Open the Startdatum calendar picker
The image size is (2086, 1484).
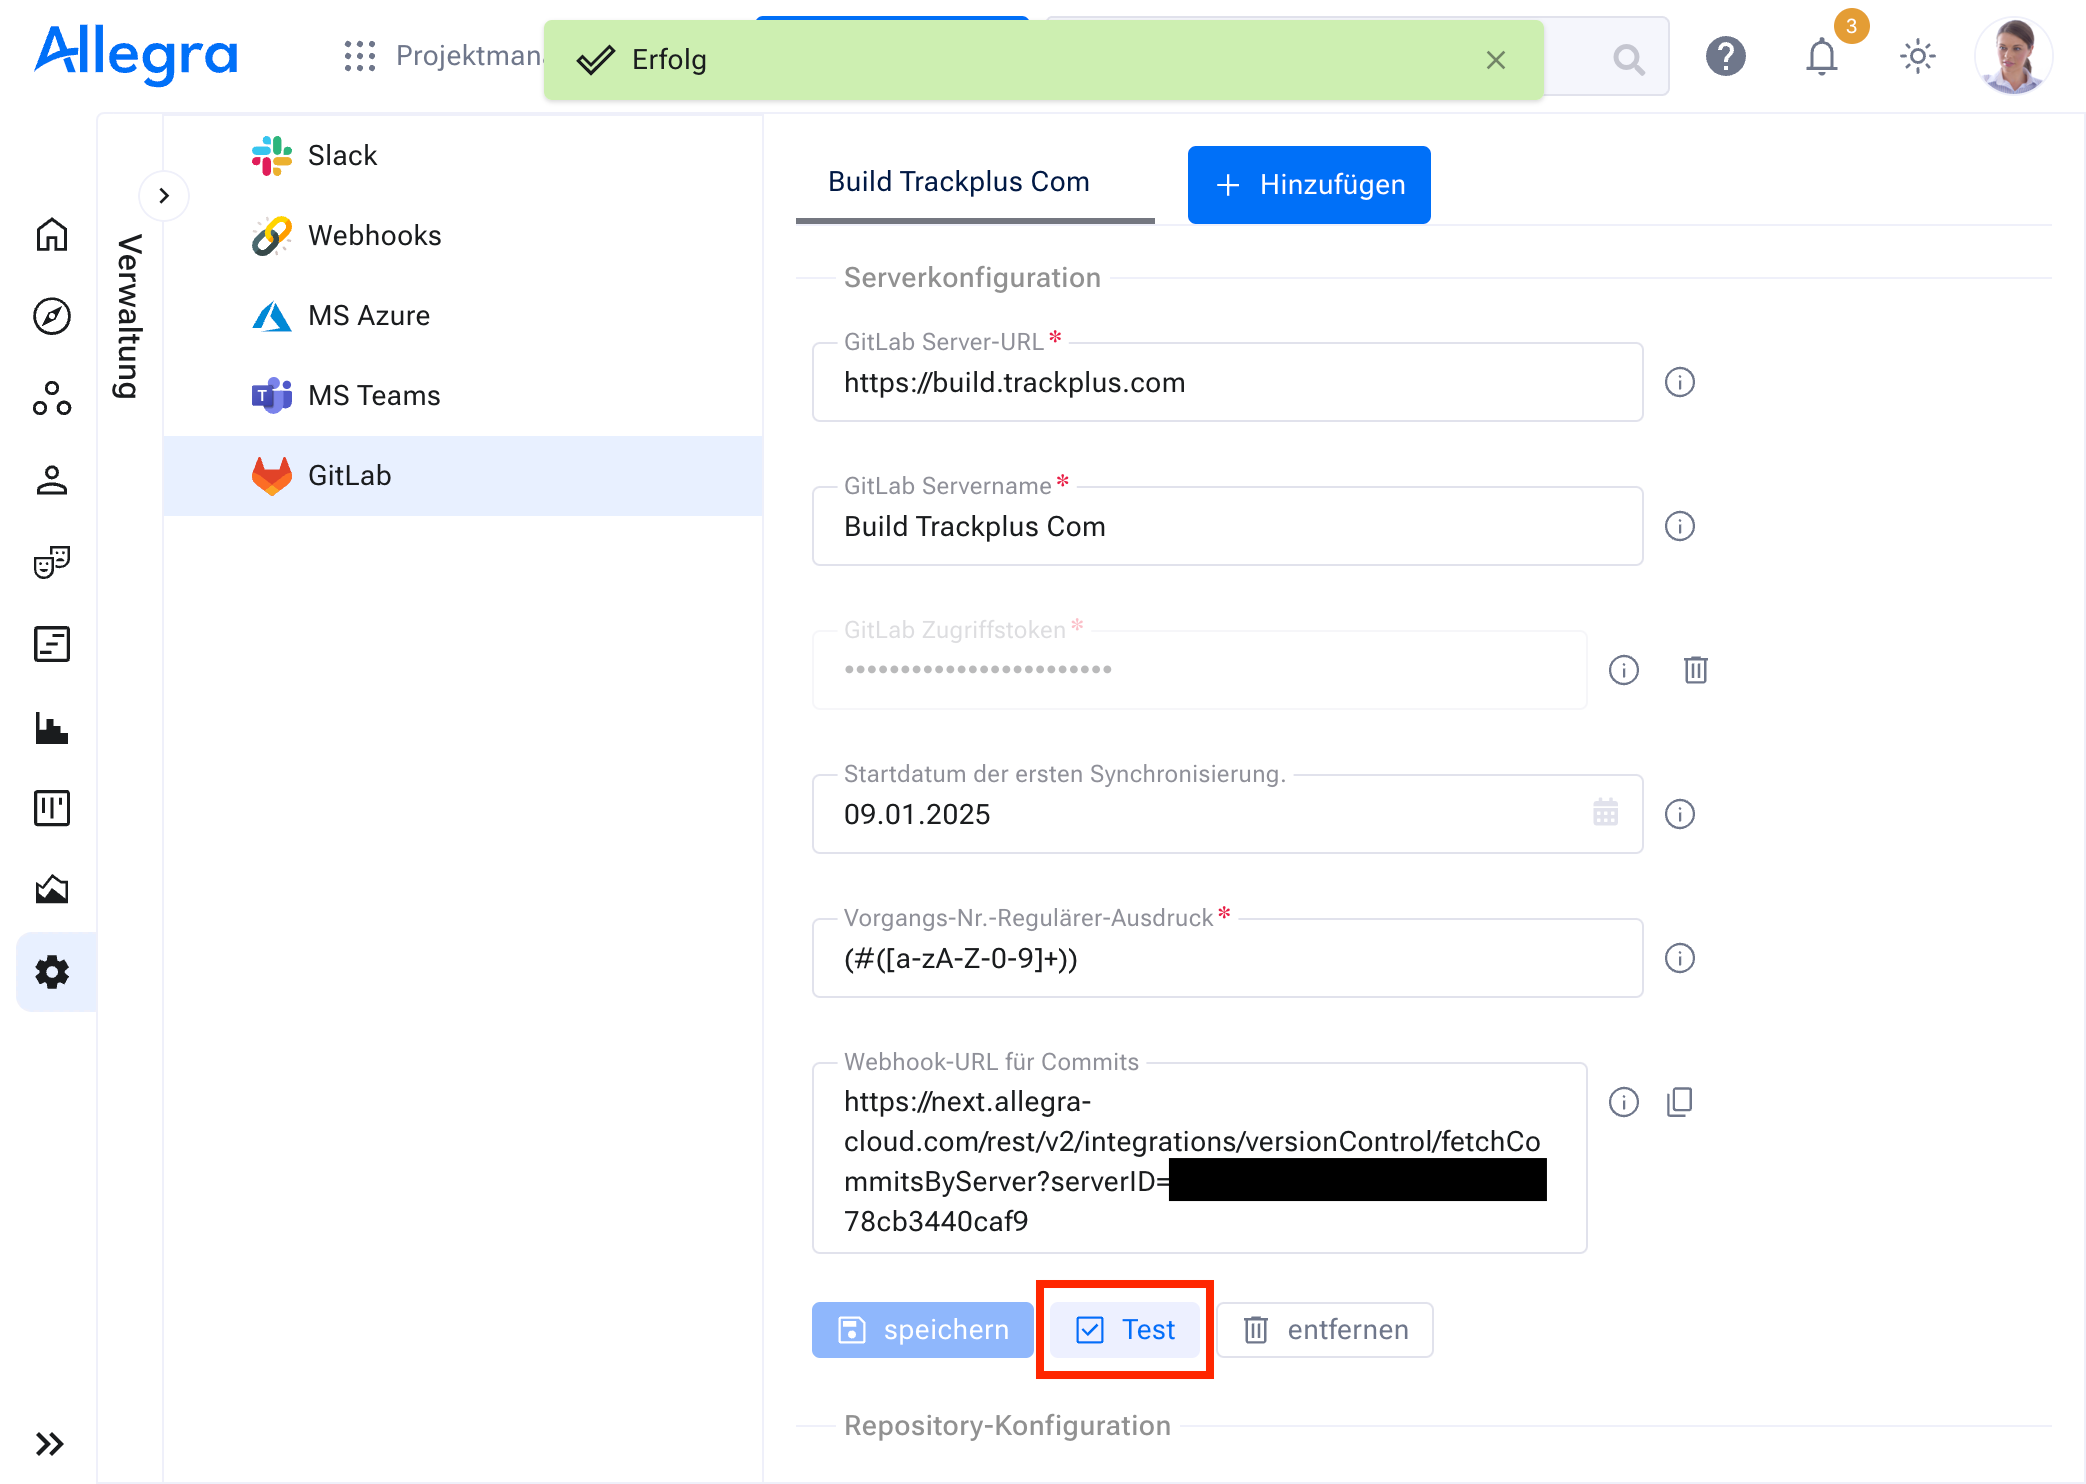1605,814
